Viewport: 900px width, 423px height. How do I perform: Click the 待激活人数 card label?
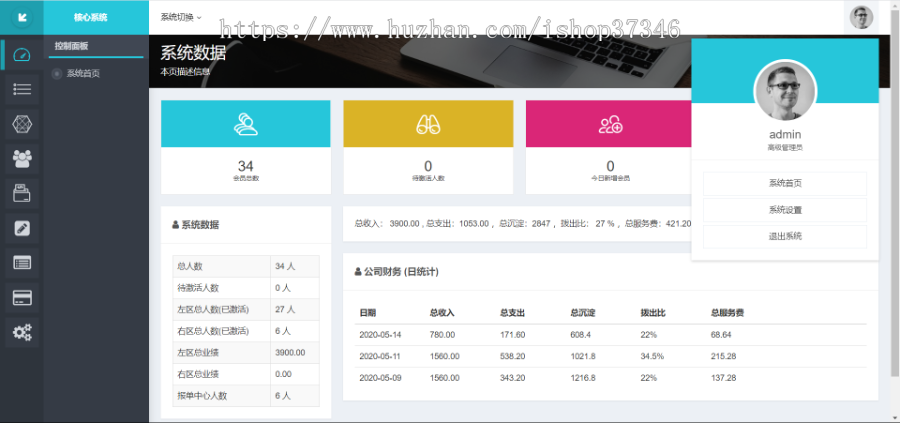428,178
